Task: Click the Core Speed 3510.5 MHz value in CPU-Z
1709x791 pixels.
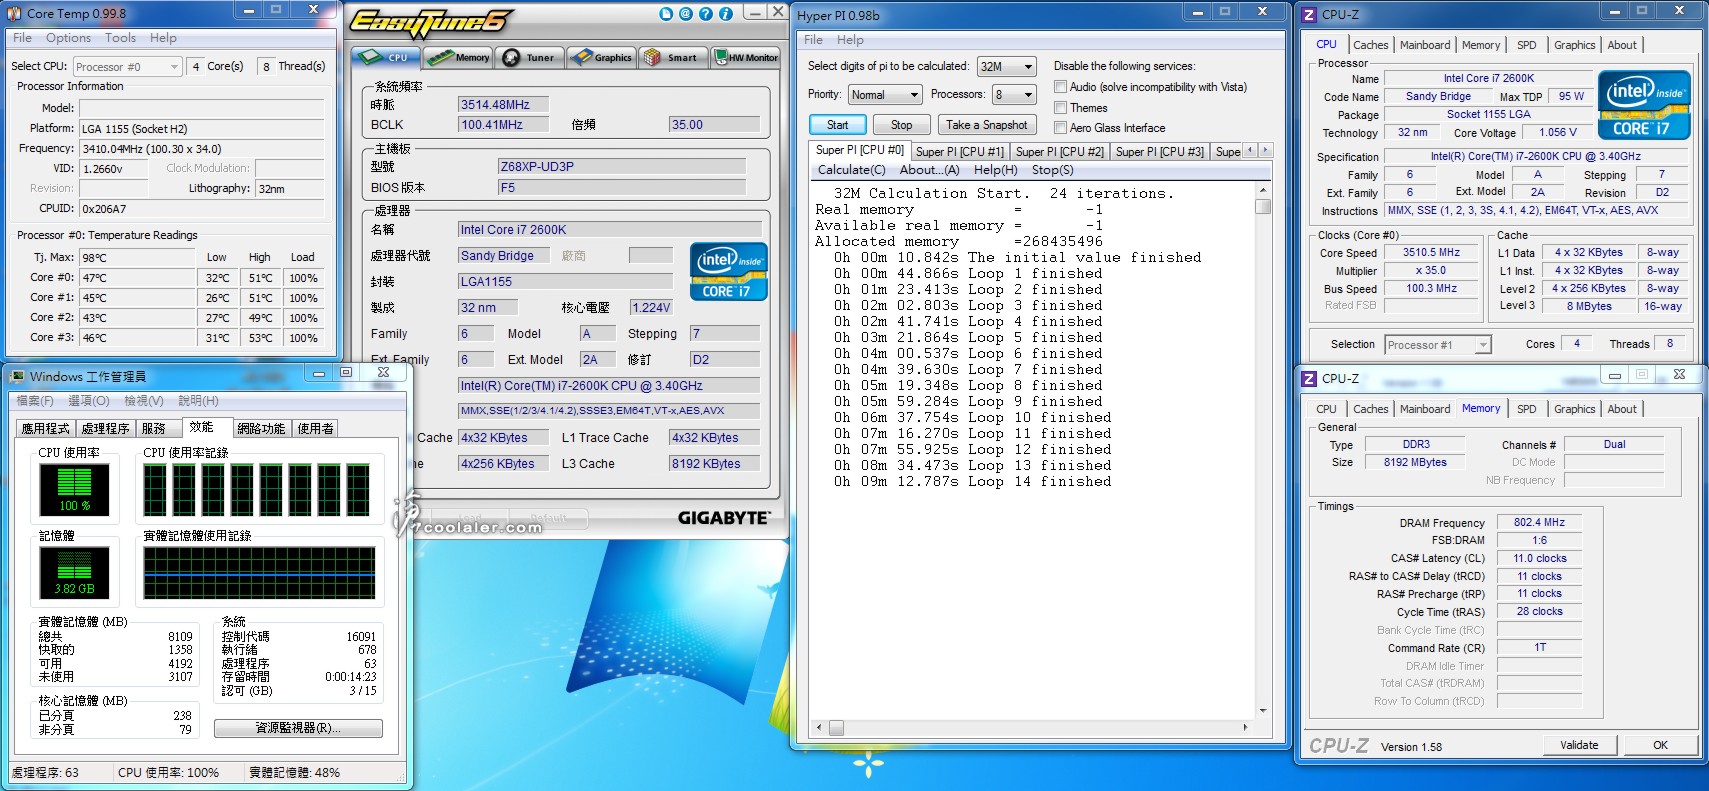Action: coord(1431,253)
